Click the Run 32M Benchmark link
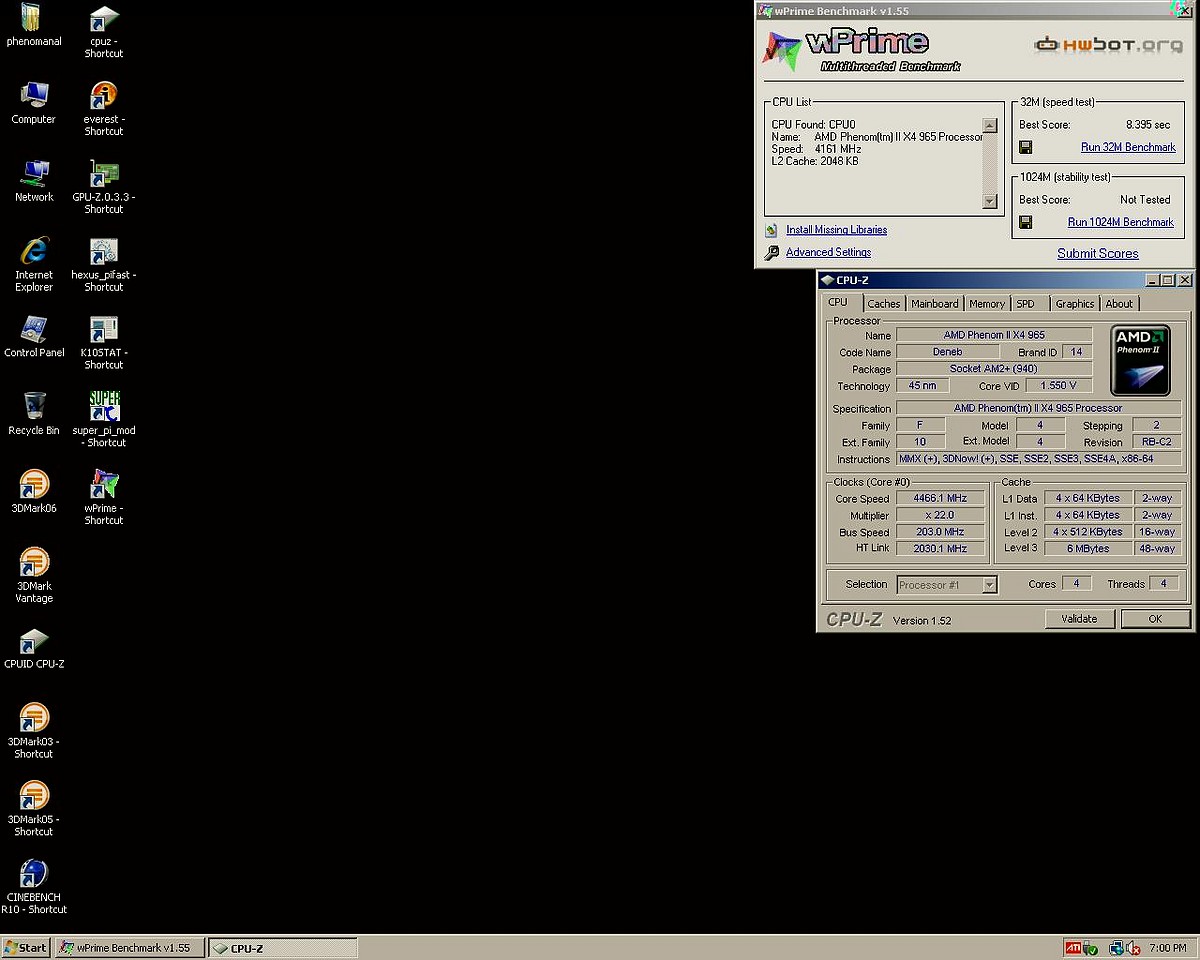 point(1128,148)
